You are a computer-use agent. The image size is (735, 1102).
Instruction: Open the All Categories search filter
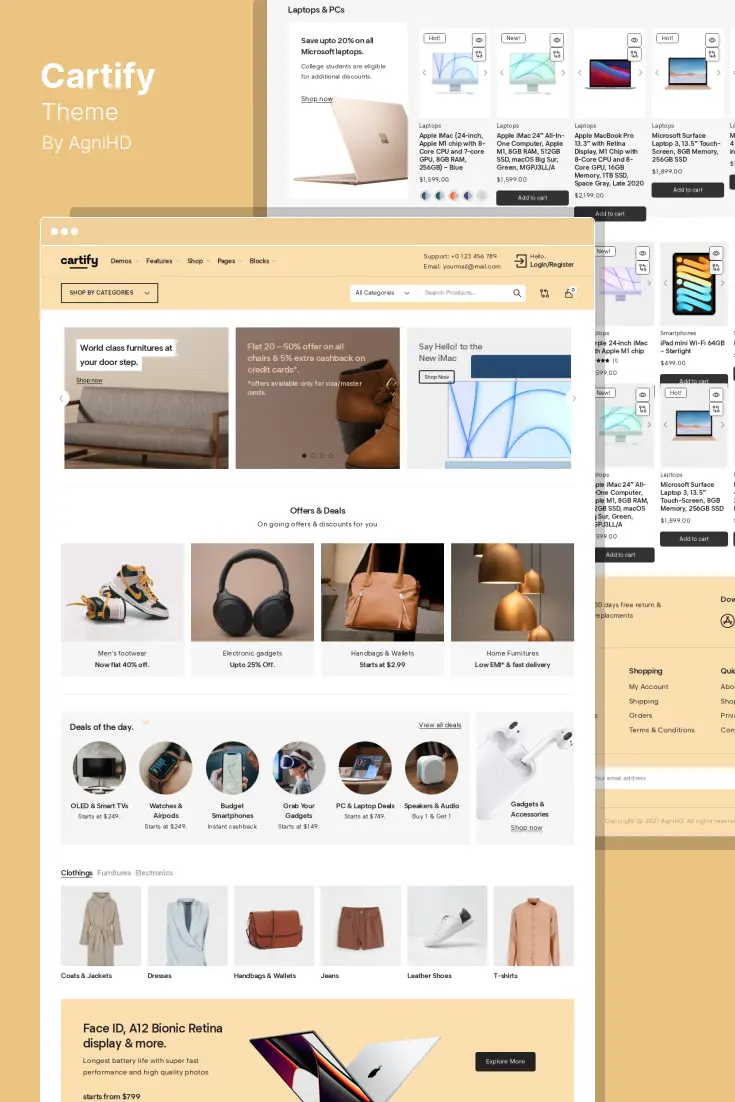[x=382, y=293]
